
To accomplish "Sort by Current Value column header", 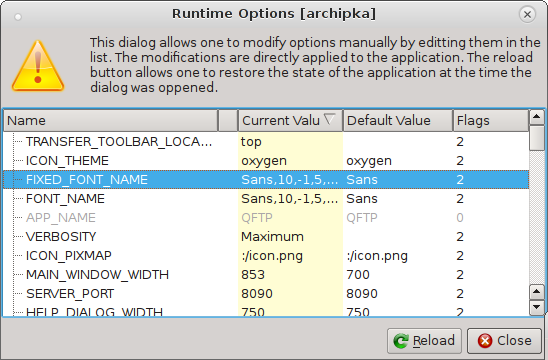I will coord(290,121).
